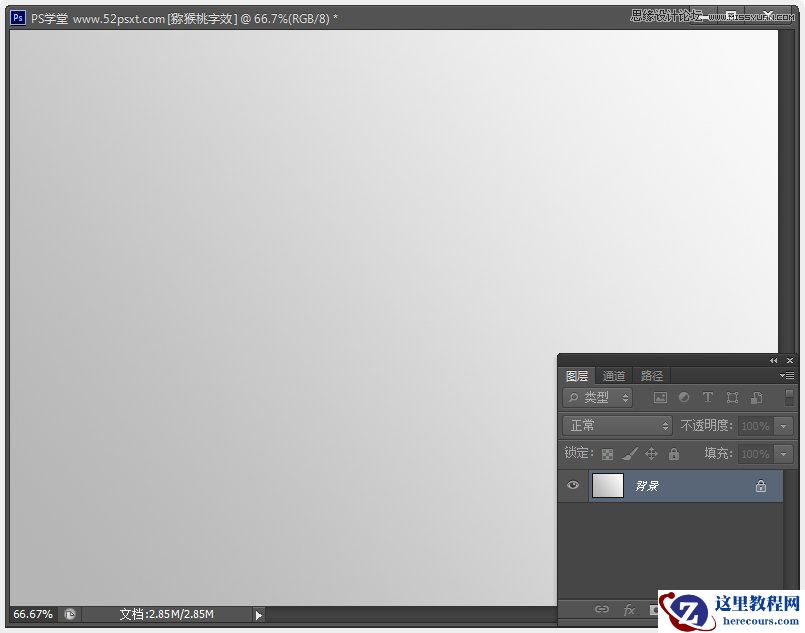Open the fx layer style menu

(x=629, y=609)
